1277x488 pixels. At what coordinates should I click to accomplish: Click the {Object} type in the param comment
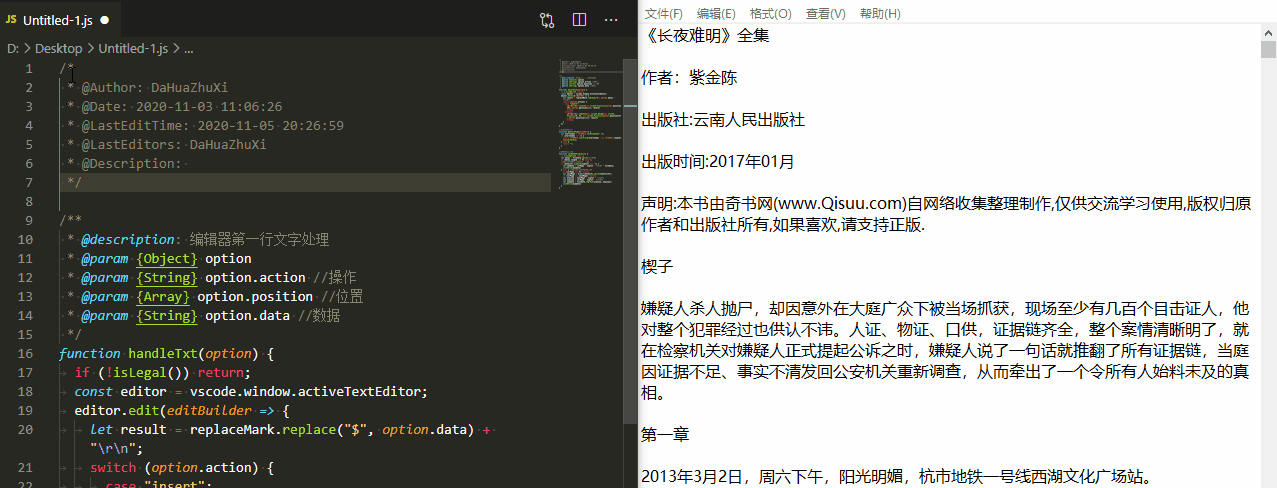click(x=166, y=258)
